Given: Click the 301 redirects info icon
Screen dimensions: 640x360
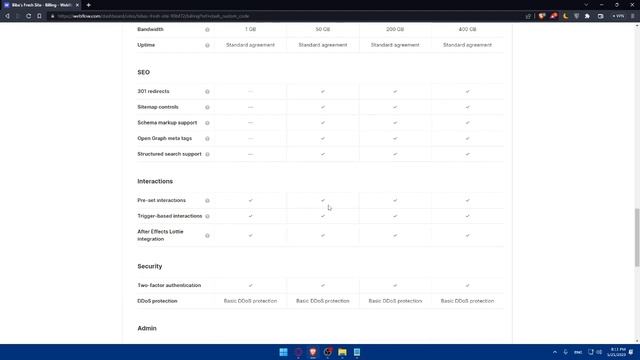Looking at the screenshot, I should 207,91.
